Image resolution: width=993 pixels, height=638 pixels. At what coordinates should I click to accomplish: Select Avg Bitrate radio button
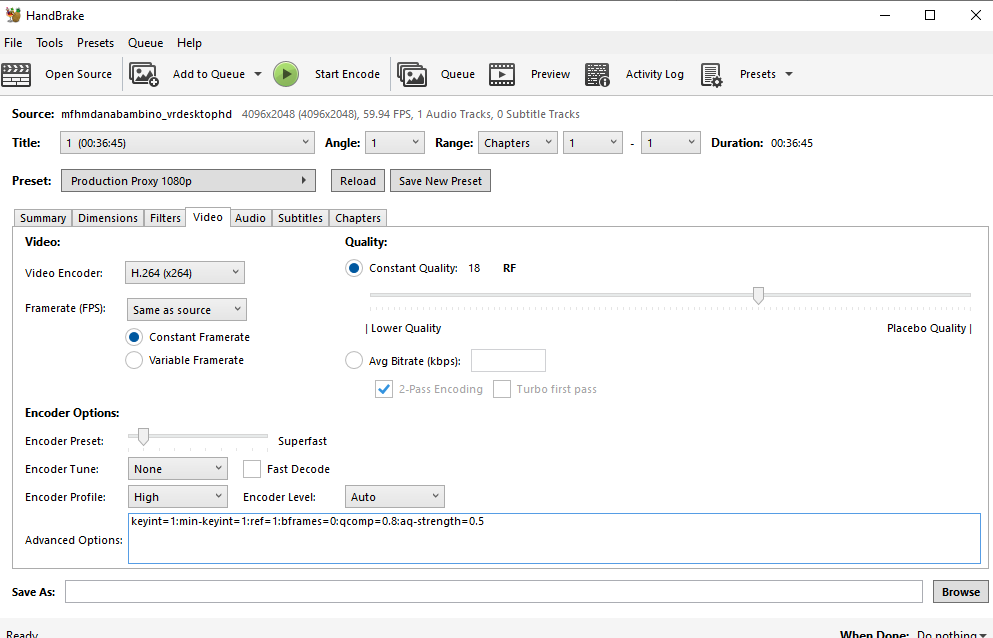[x=354, y=360]
